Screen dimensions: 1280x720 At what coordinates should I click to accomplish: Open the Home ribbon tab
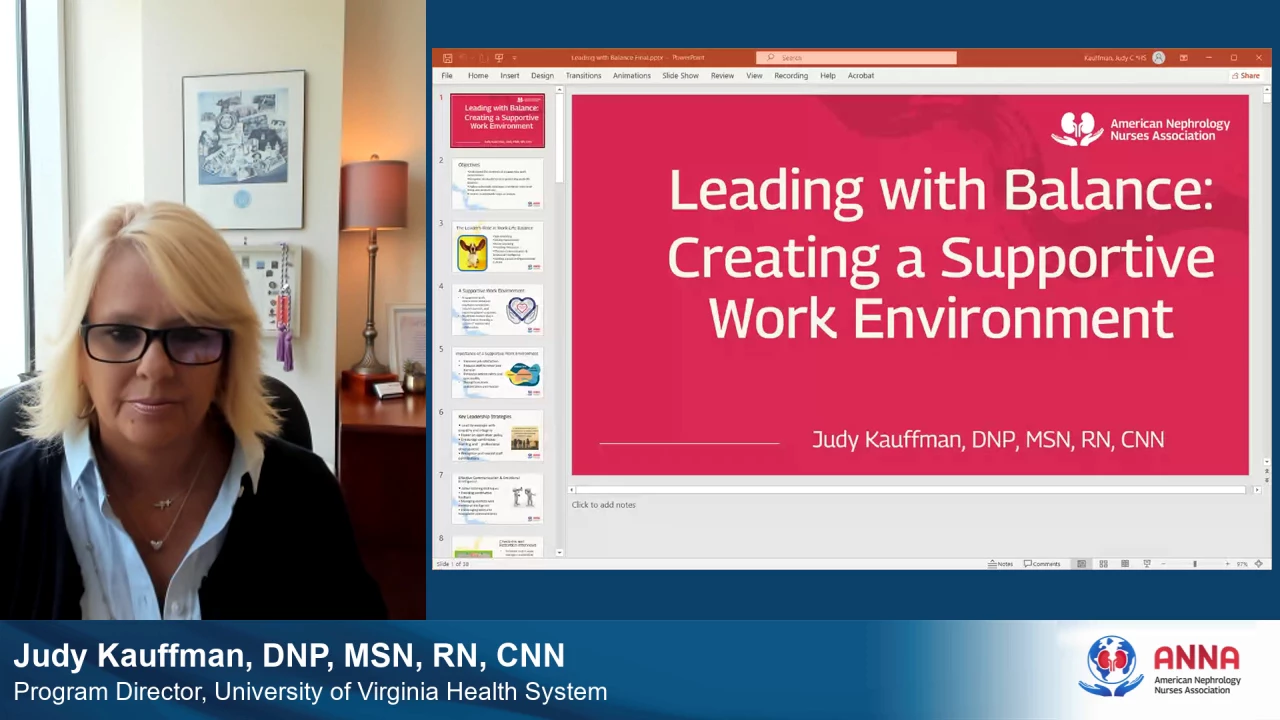478,76
